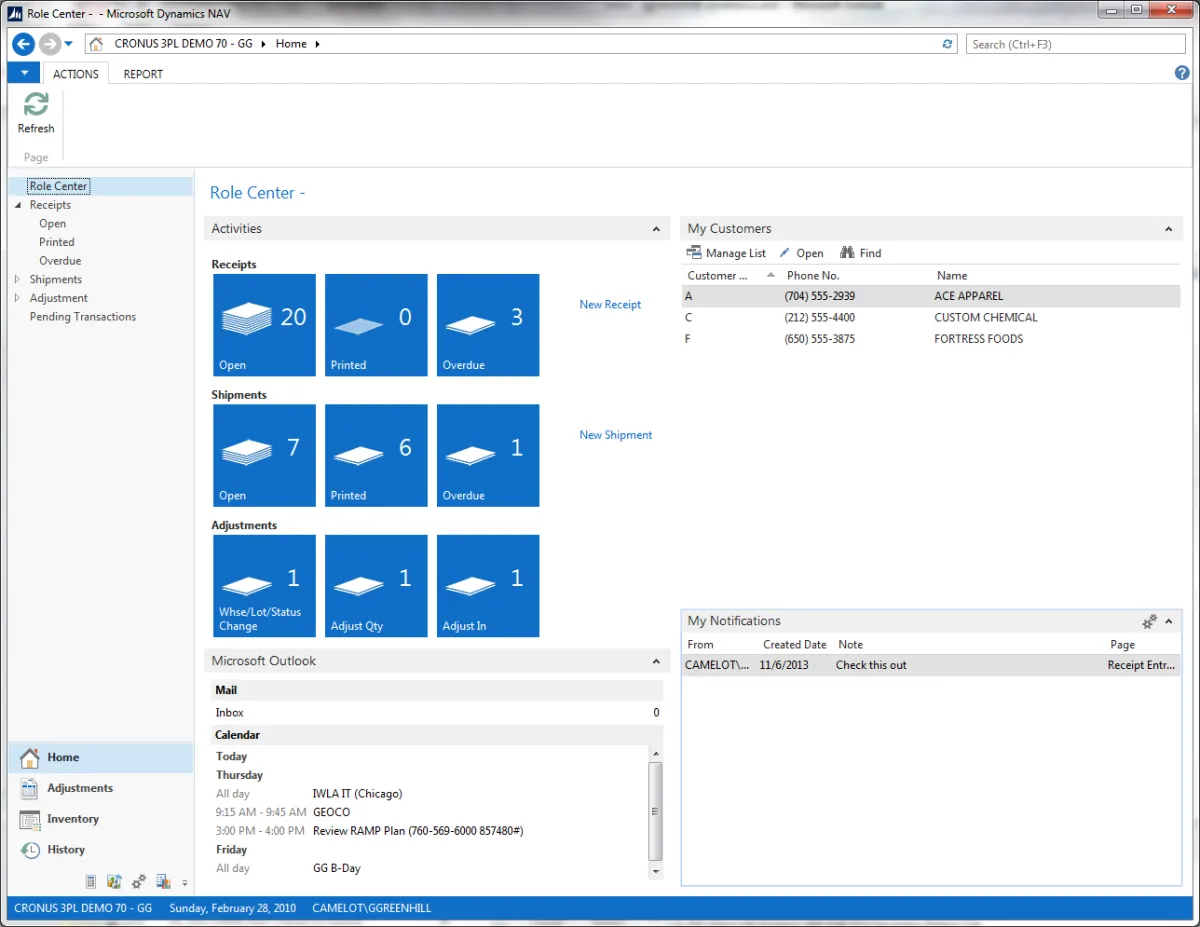Open the Overdue Shipments tile

point(488,455)
